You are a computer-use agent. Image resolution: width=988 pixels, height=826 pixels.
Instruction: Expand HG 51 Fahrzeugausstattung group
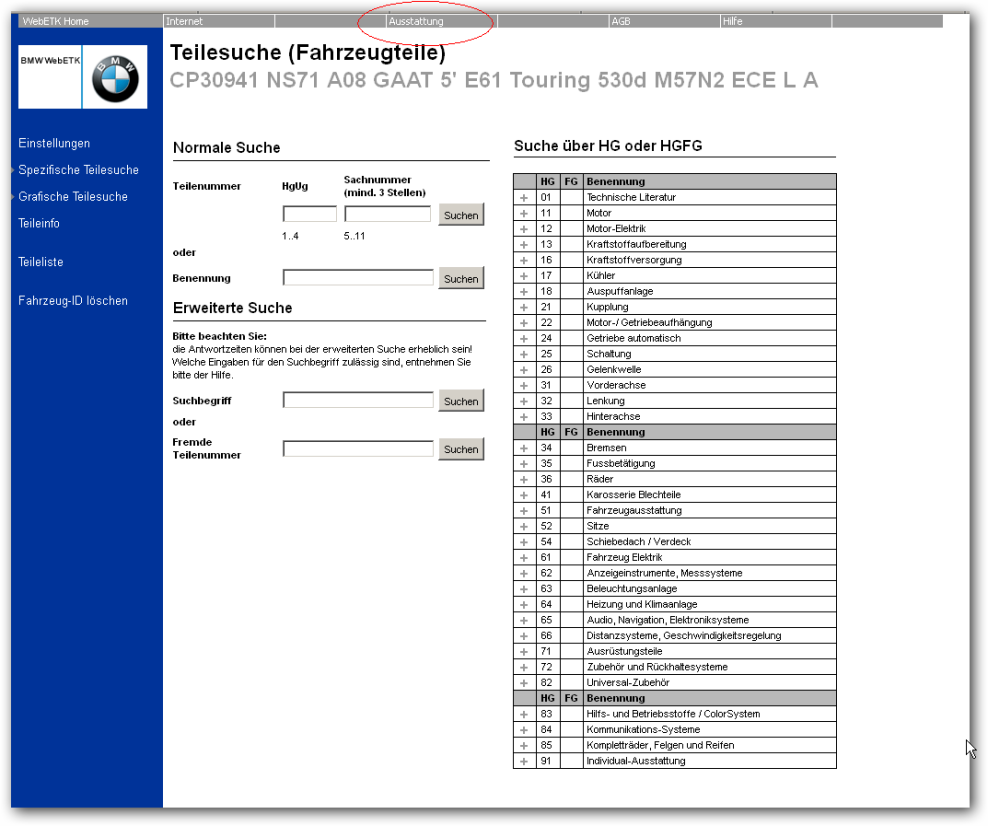click(x=524, y=511)
